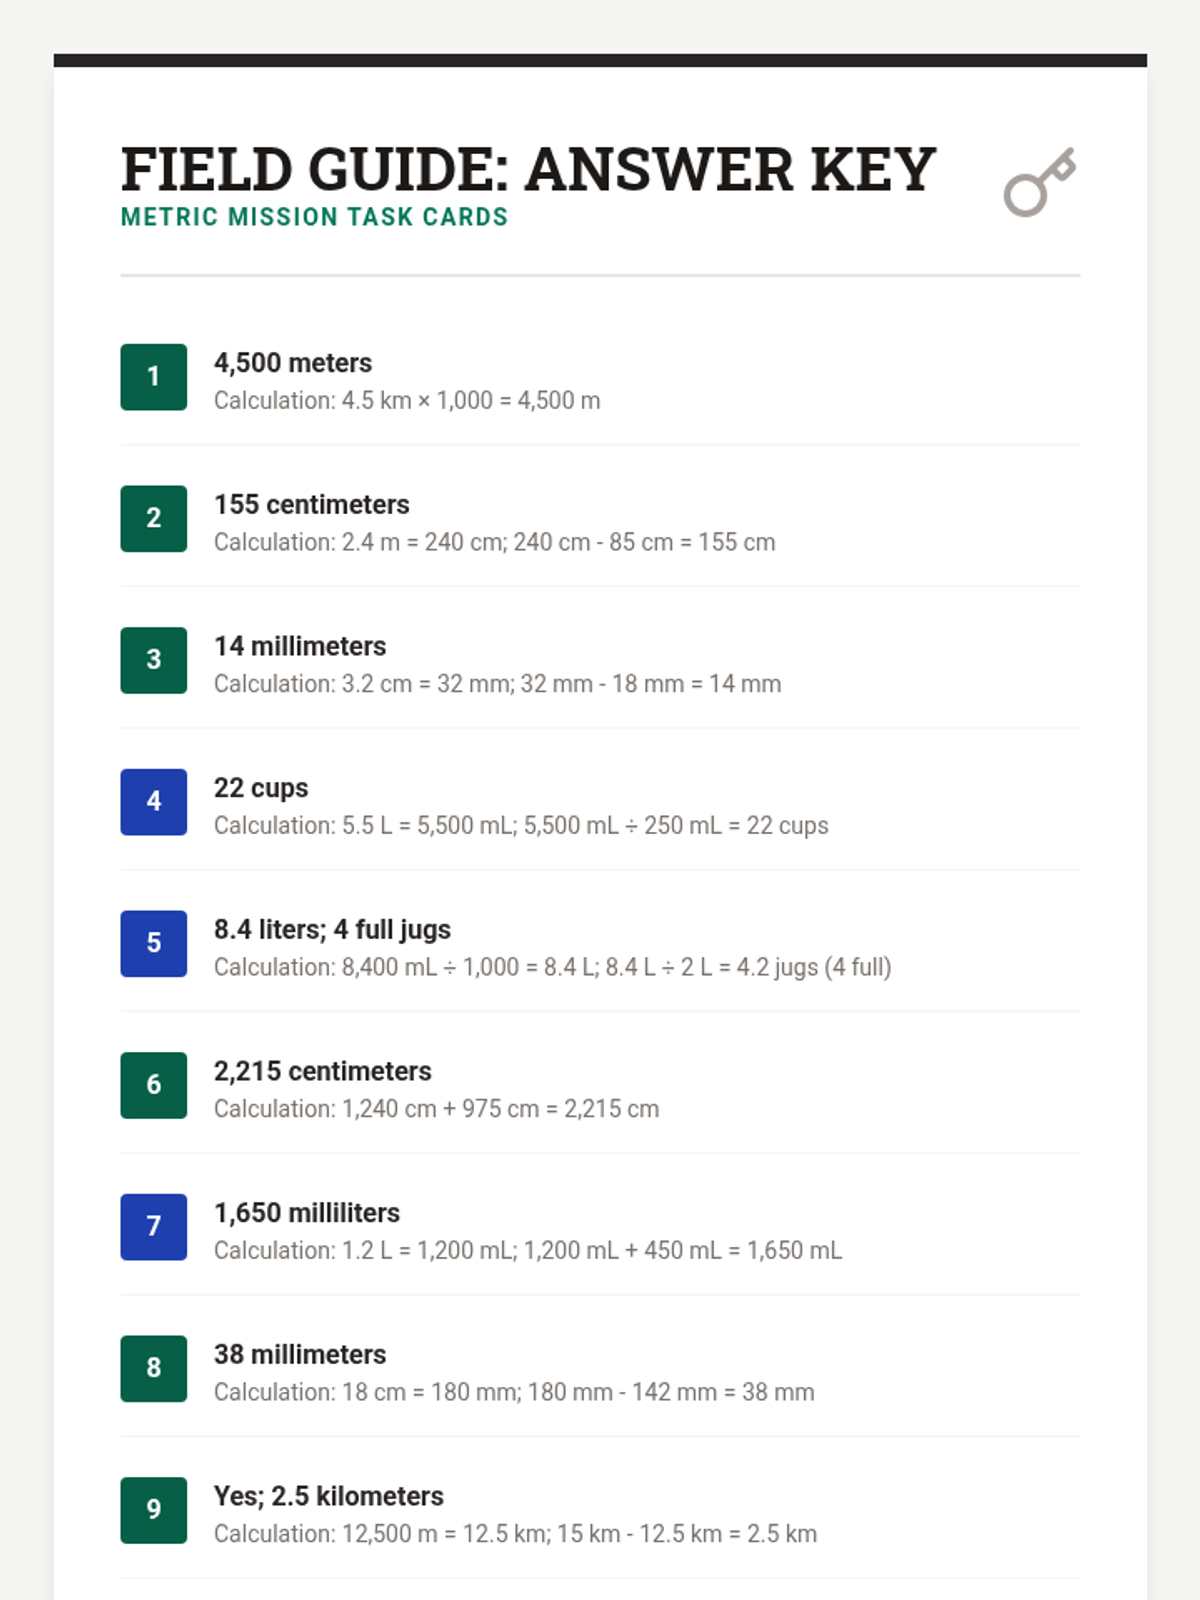Click the blue number 7 badge
The height and width of the screenshot is (1600, 1200).
(153, 1227)
